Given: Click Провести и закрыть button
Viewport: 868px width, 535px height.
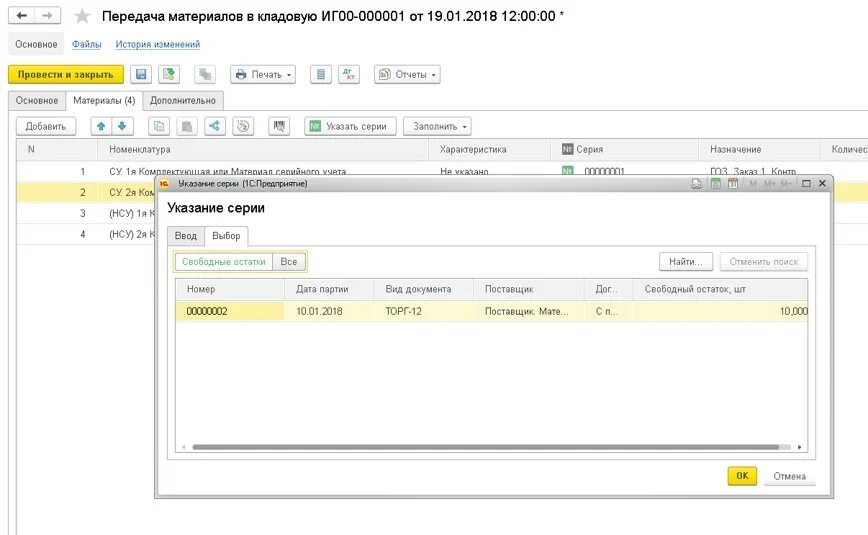Looking at the screenshot, I should [x=66, y=74].
